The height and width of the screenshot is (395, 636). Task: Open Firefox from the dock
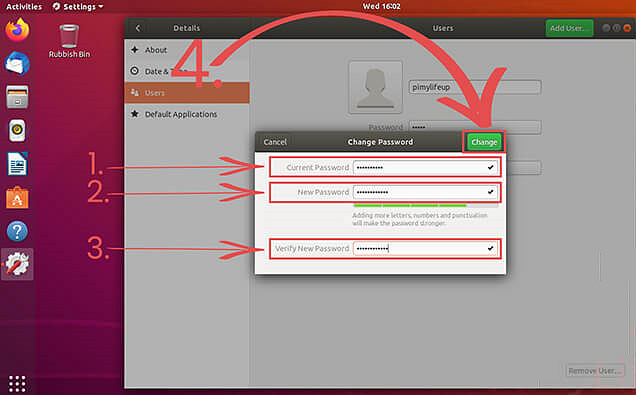[x=17, y=30]
